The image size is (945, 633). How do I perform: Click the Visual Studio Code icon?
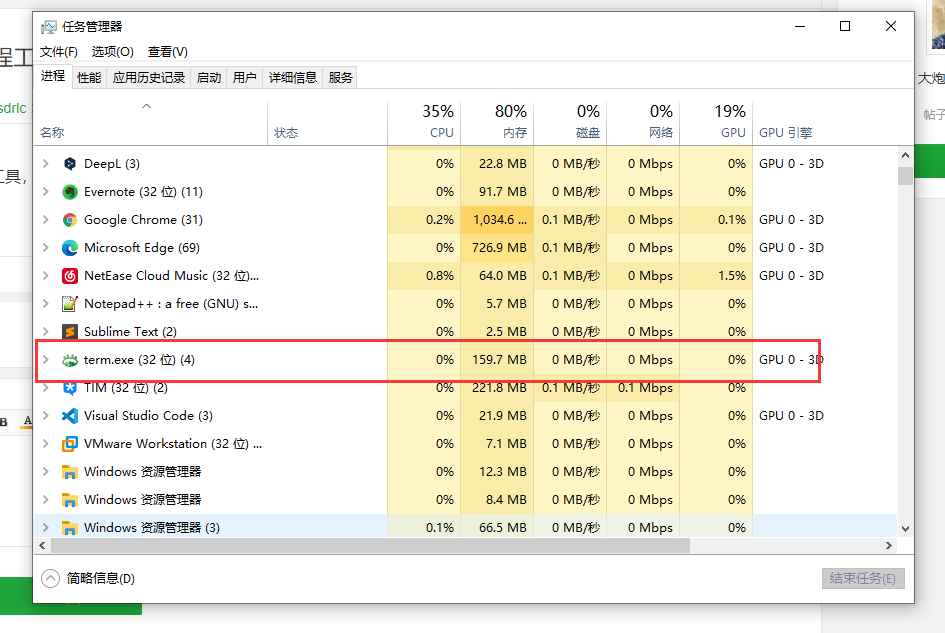pyautogui.click(x=70, y=416)
